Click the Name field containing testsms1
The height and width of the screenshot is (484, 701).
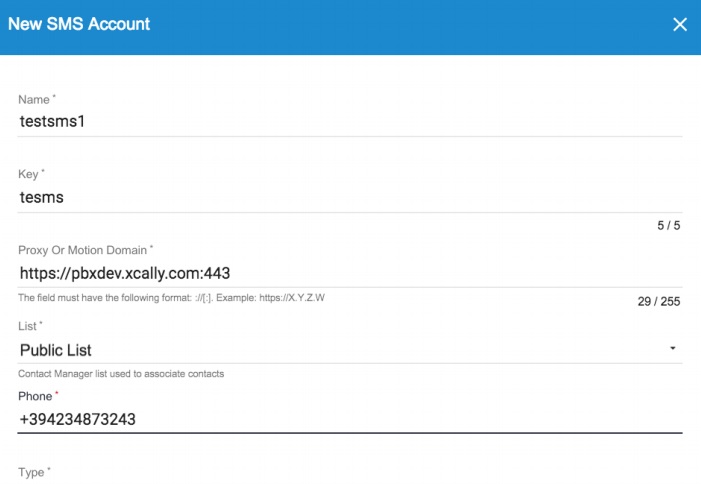pyautogui.click(x=350, y=122)
